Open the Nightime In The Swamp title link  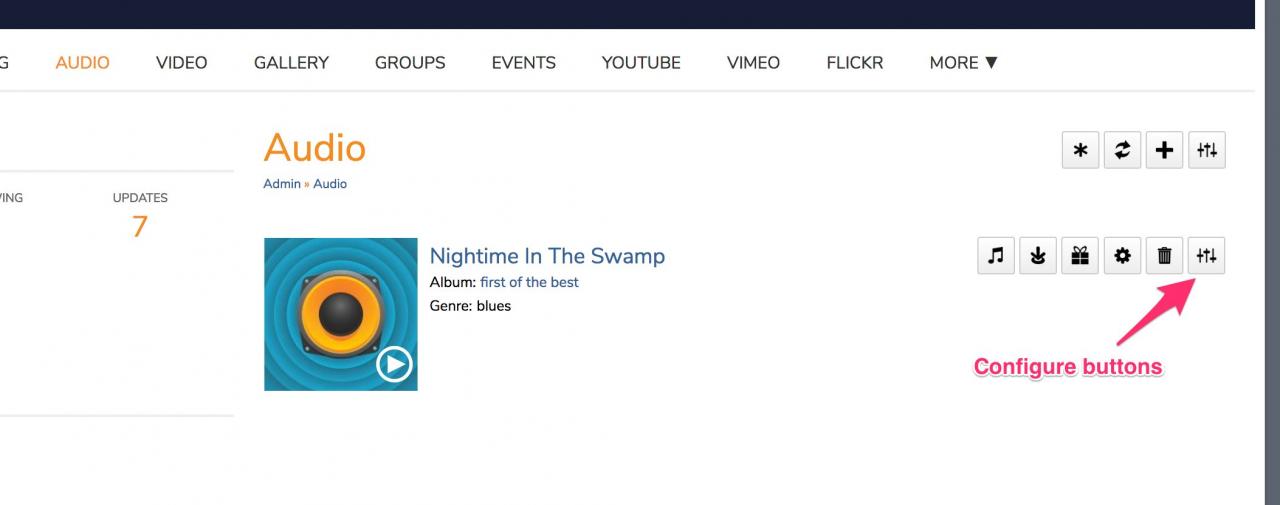pyautogui.click(x=547, y=256)
